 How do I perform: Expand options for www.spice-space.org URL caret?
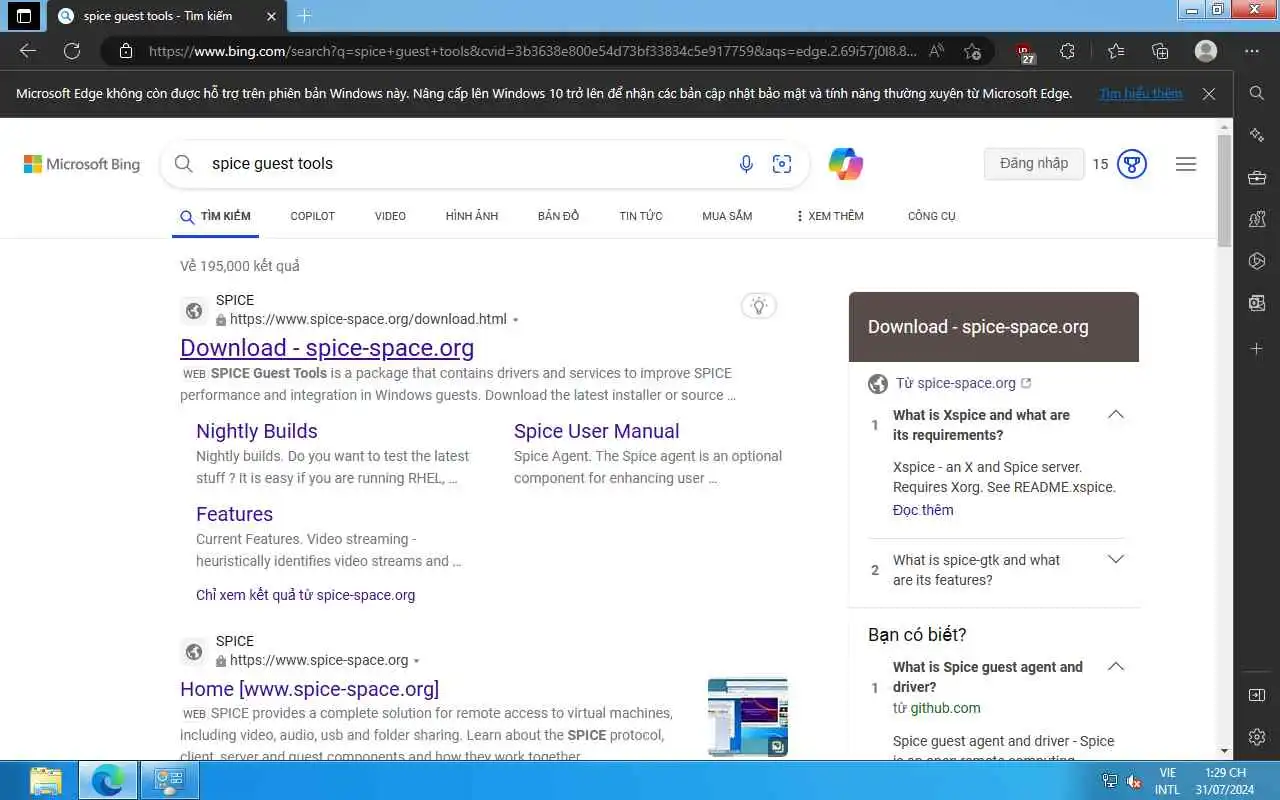coord(416,661)
